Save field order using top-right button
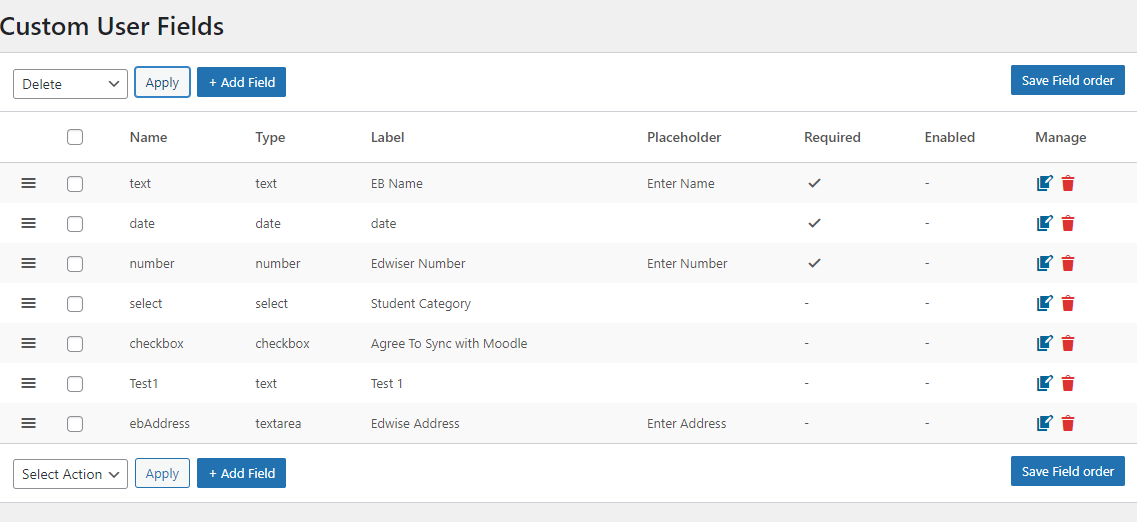Viewport: 1137px width, 522px height. [x=1067, y=80]
